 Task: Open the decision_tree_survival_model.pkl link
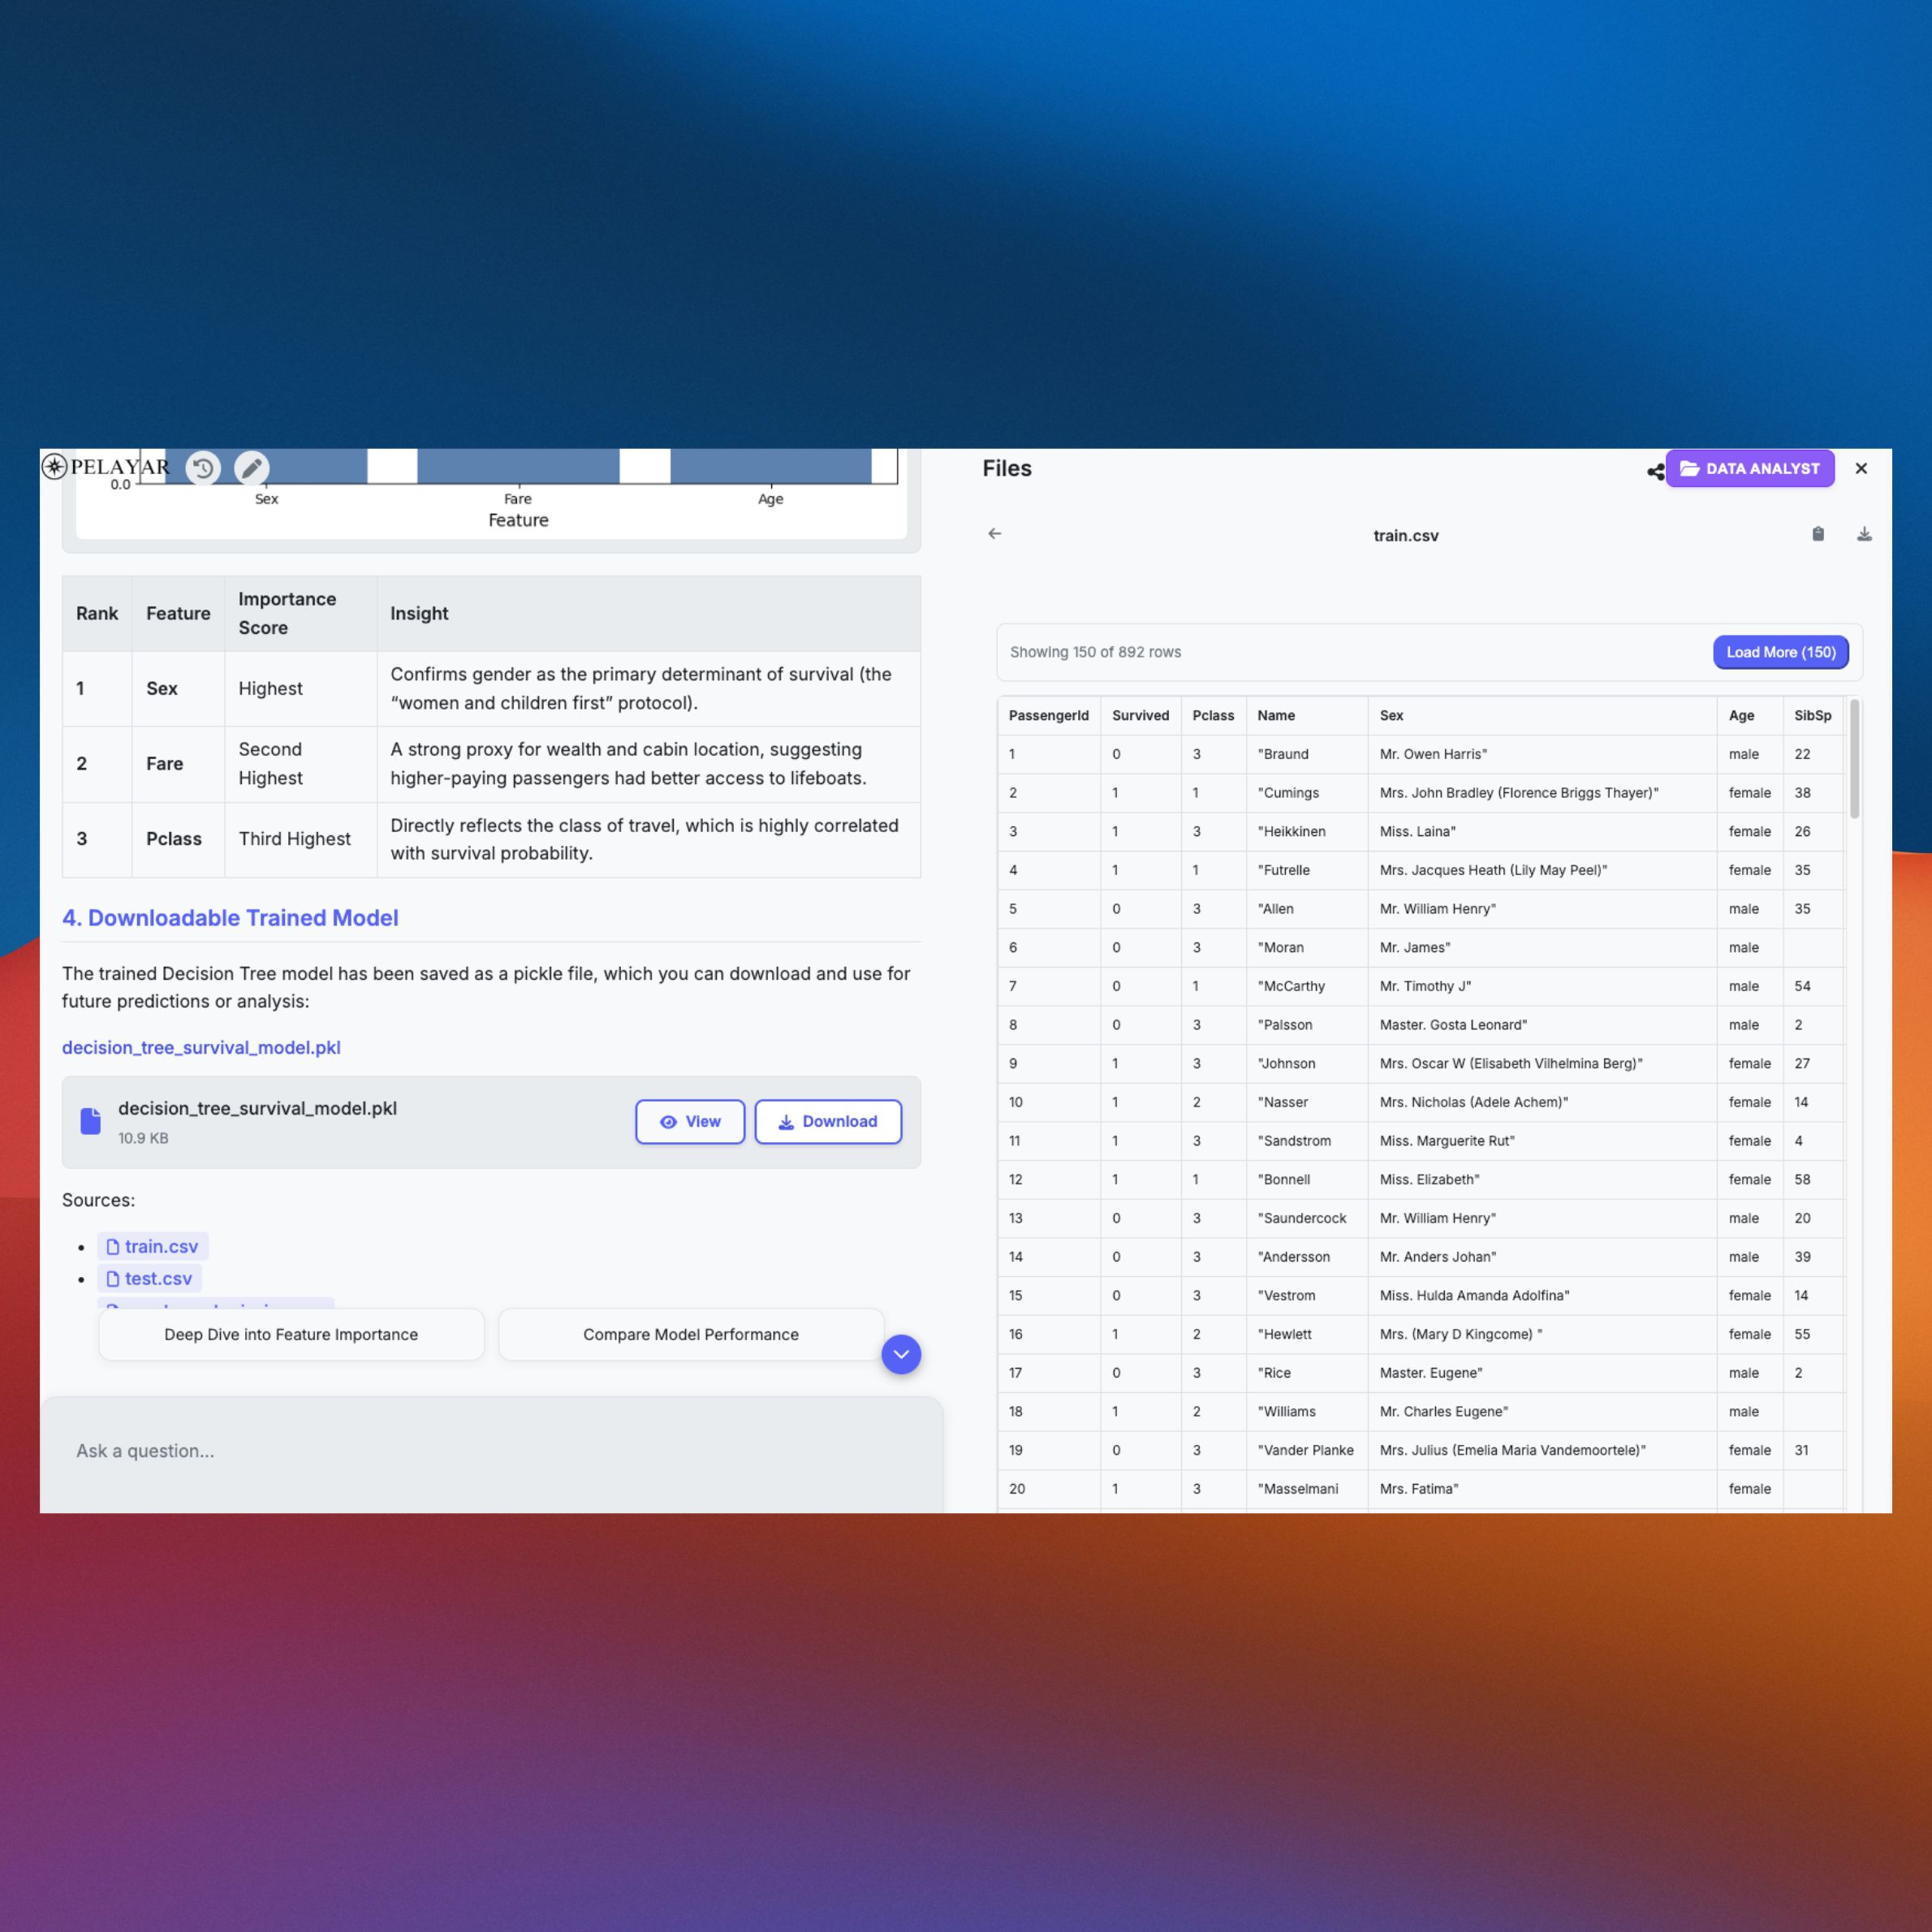(201, 1047)
